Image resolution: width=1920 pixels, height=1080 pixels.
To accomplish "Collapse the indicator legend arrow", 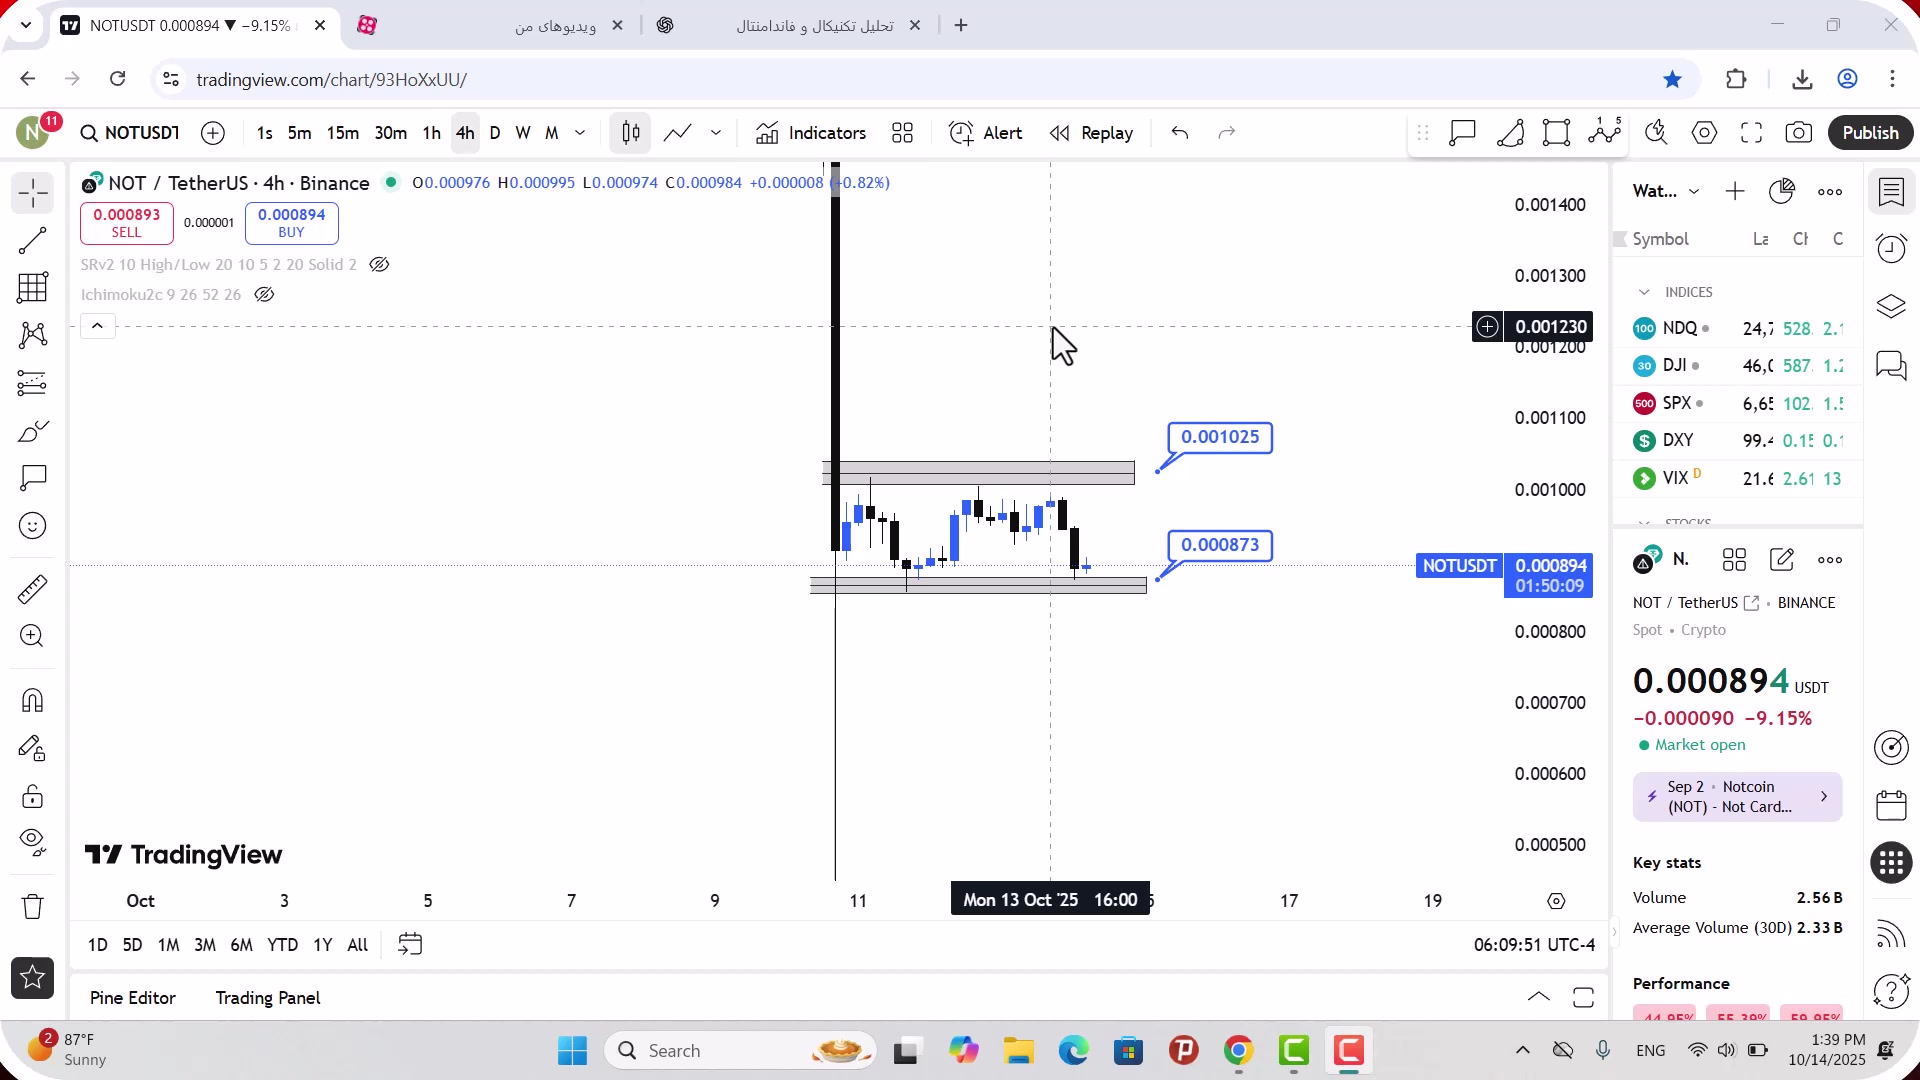I will point(97,326).
